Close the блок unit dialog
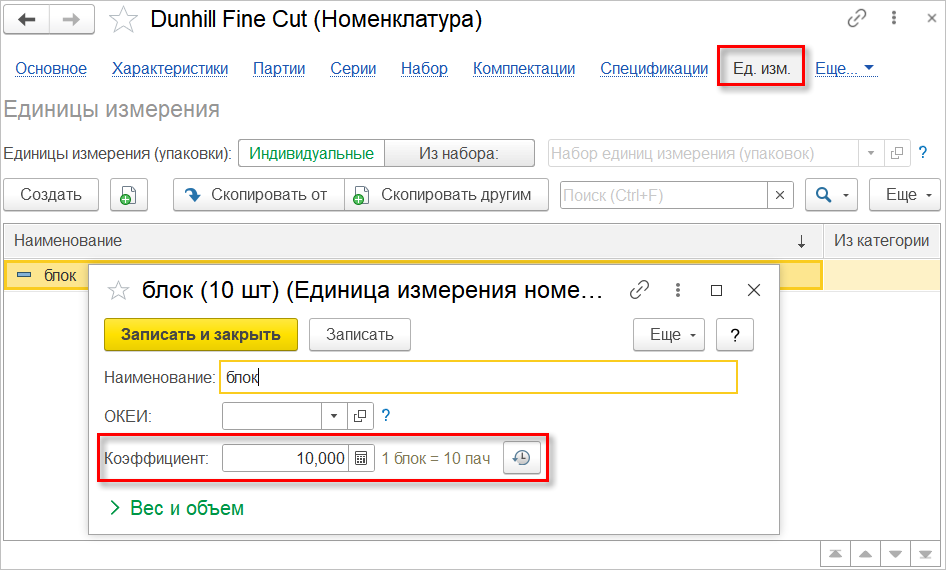Image resolution: width=946 pixels, height=570 pixels. click(754, 291)
